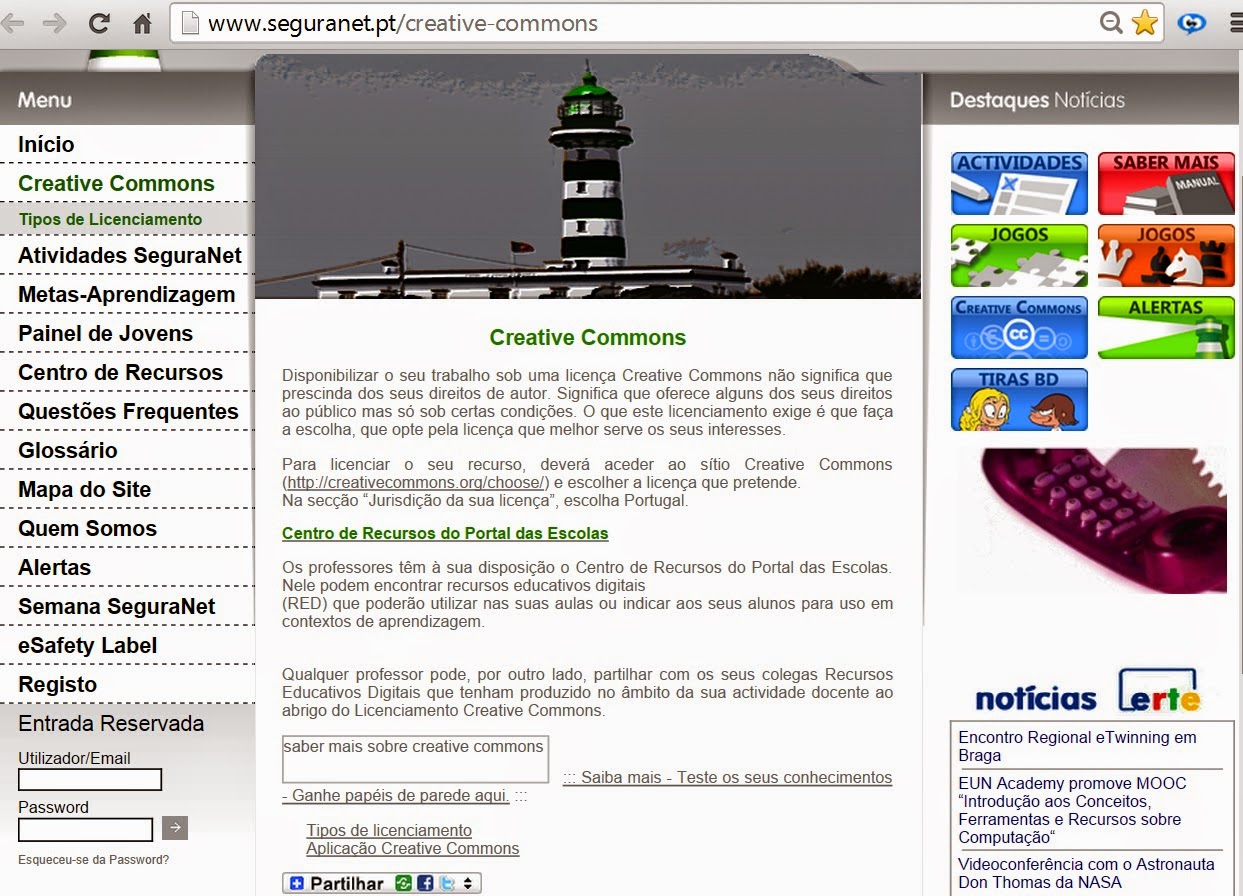Screen dimensions: 1243x896
Task: Click the blue extension icon beside the star
Action: pyautogui.click(x=1192, y=23)
